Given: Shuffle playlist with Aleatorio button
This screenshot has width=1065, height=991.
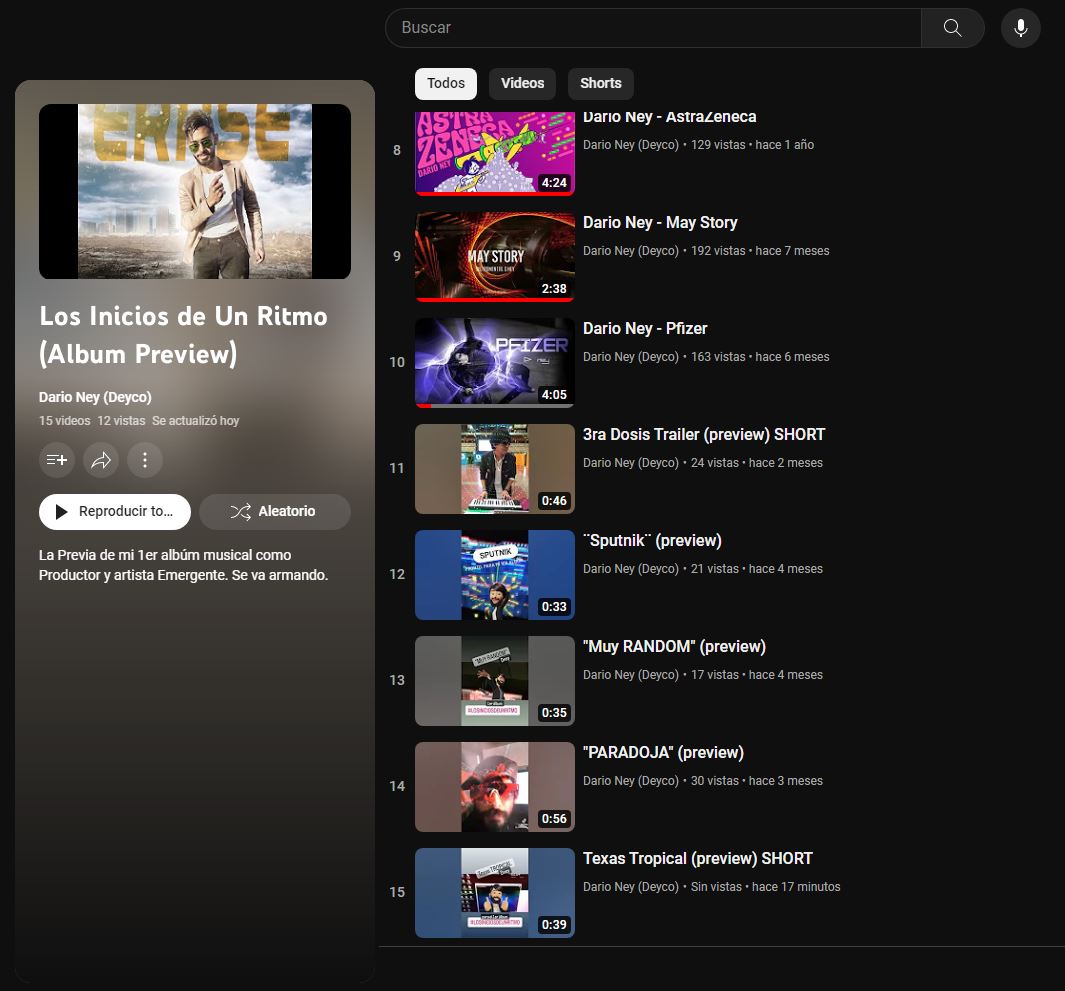Looking at the screenshot, I should click(275, 511).
